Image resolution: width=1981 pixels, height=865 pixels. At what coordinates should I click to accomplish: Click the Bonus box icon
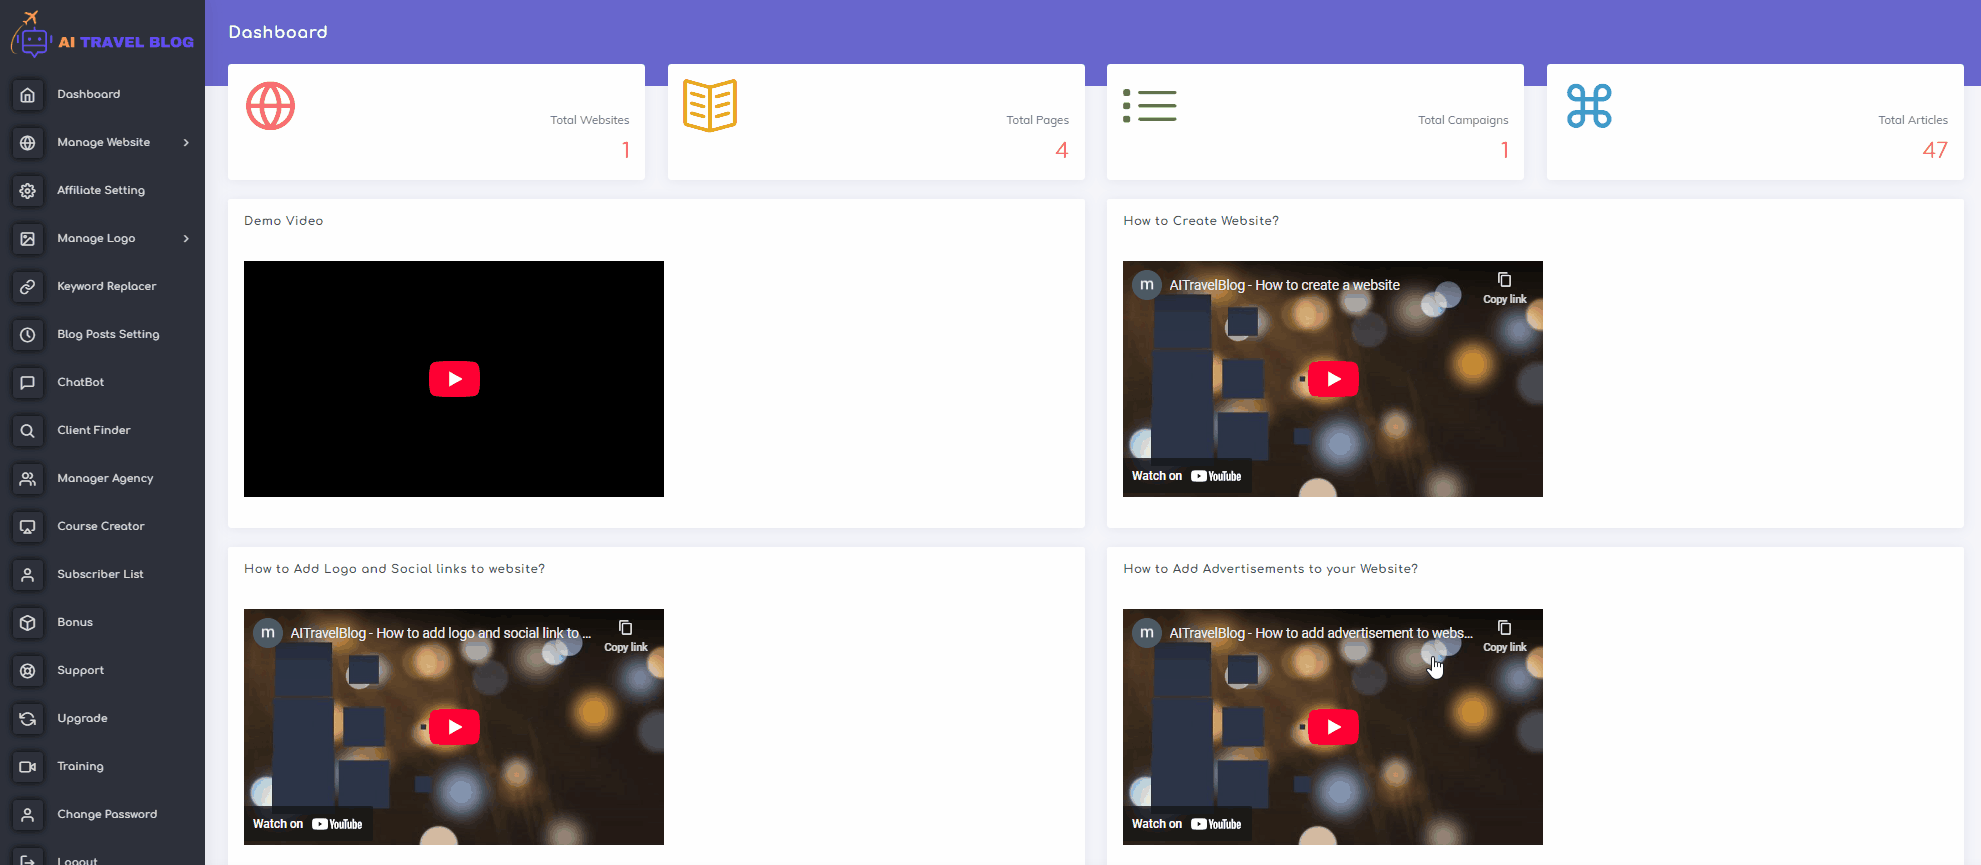pos(28,622)
